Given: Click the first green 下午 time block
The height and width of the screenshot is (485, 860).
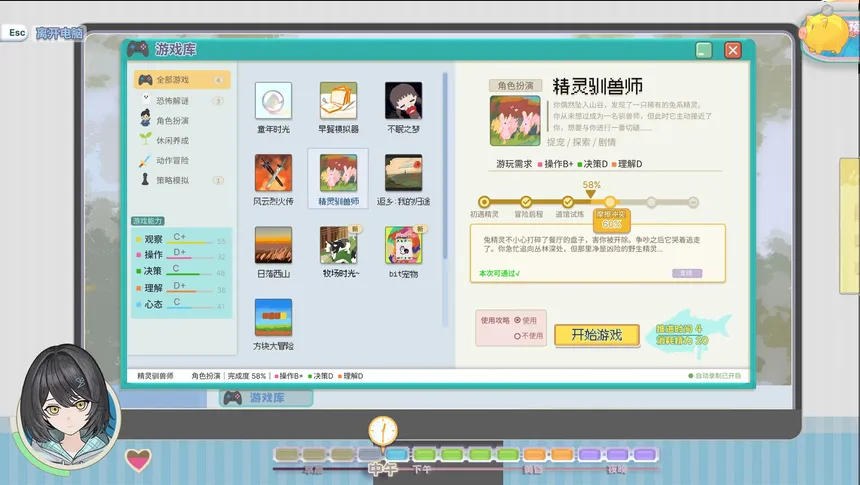Looking at the screenshot, I should [425, 454].
